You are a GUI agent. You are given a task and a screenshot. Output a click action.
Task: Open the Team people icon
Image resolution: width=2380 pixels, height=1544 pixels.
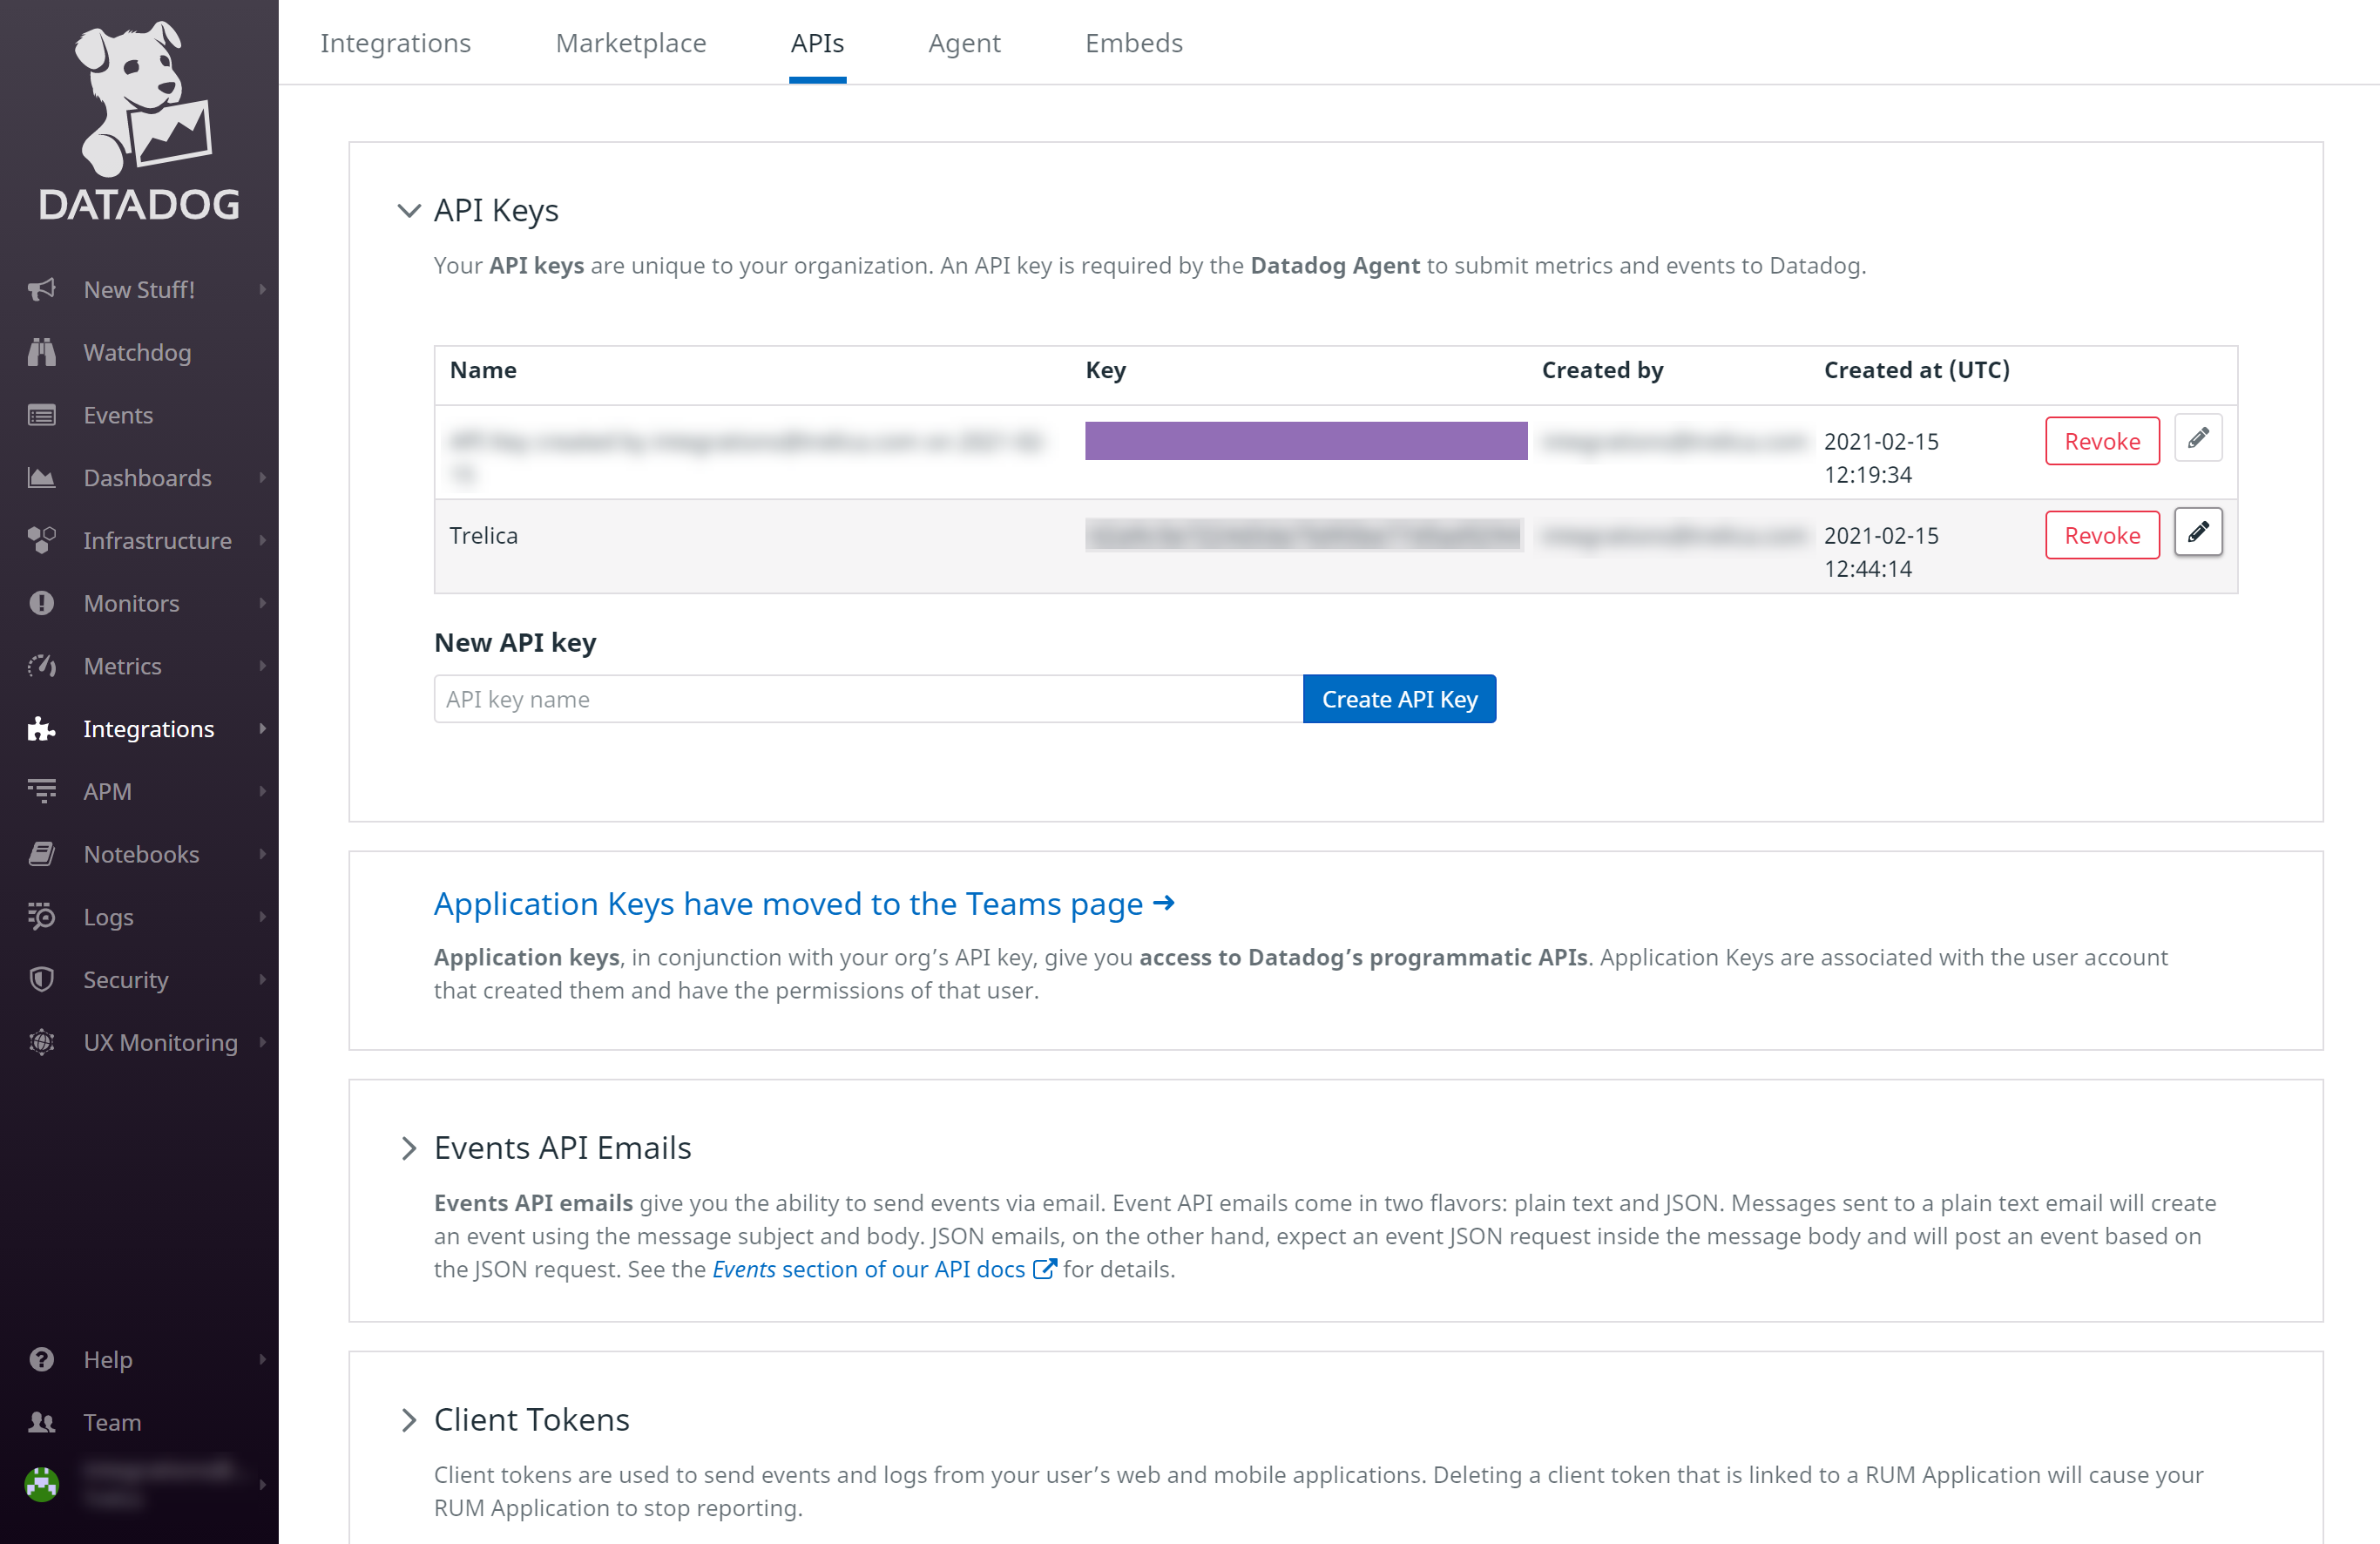41,1422
